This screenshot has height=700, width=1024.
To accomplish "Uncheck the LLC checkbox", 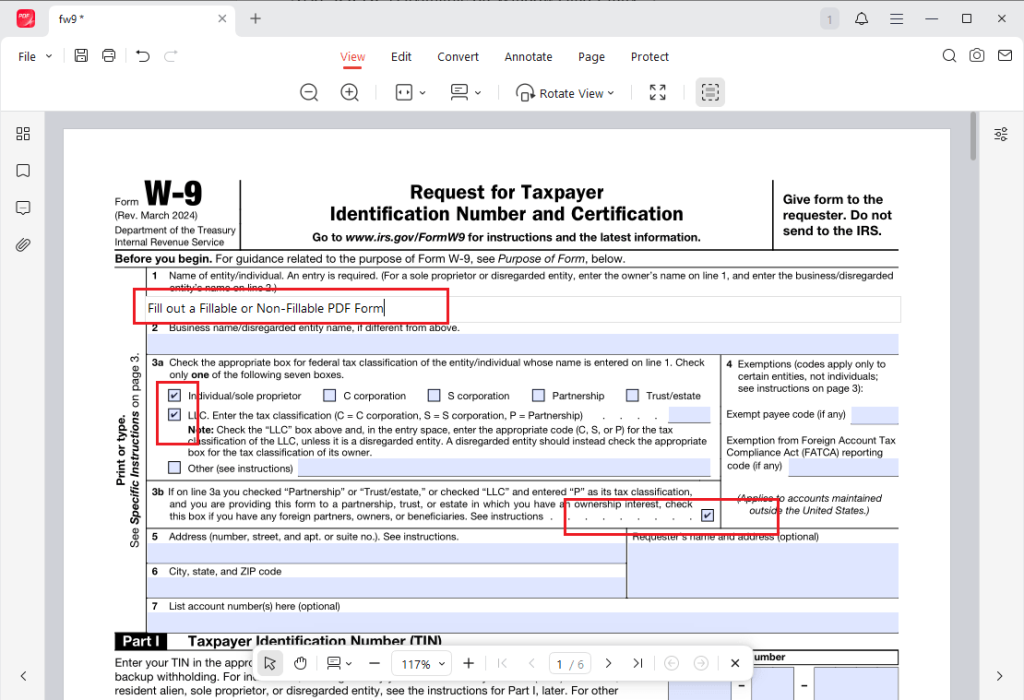I will (174, 415).
